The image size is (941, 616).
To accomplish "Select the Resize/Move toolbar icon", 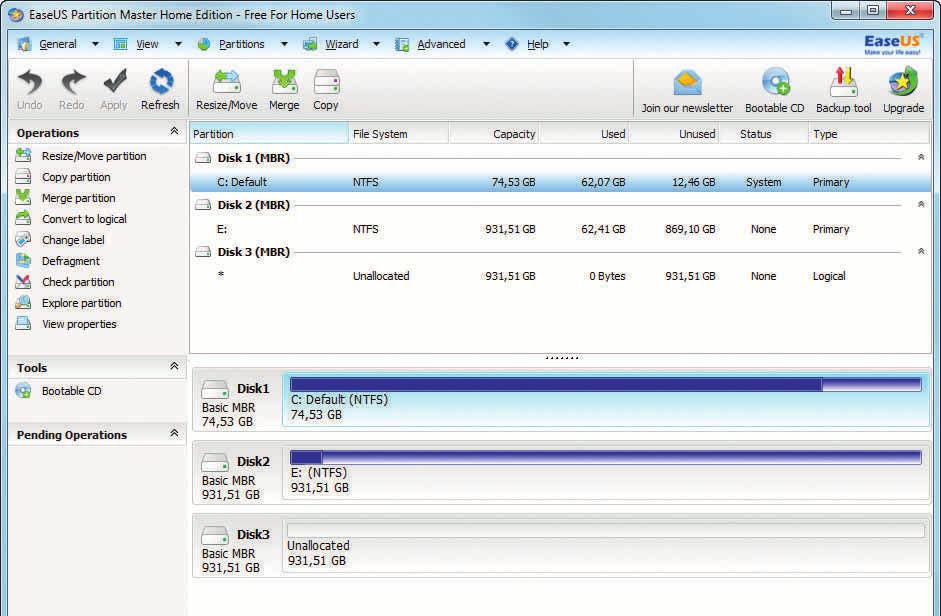I will click(226, 82).
